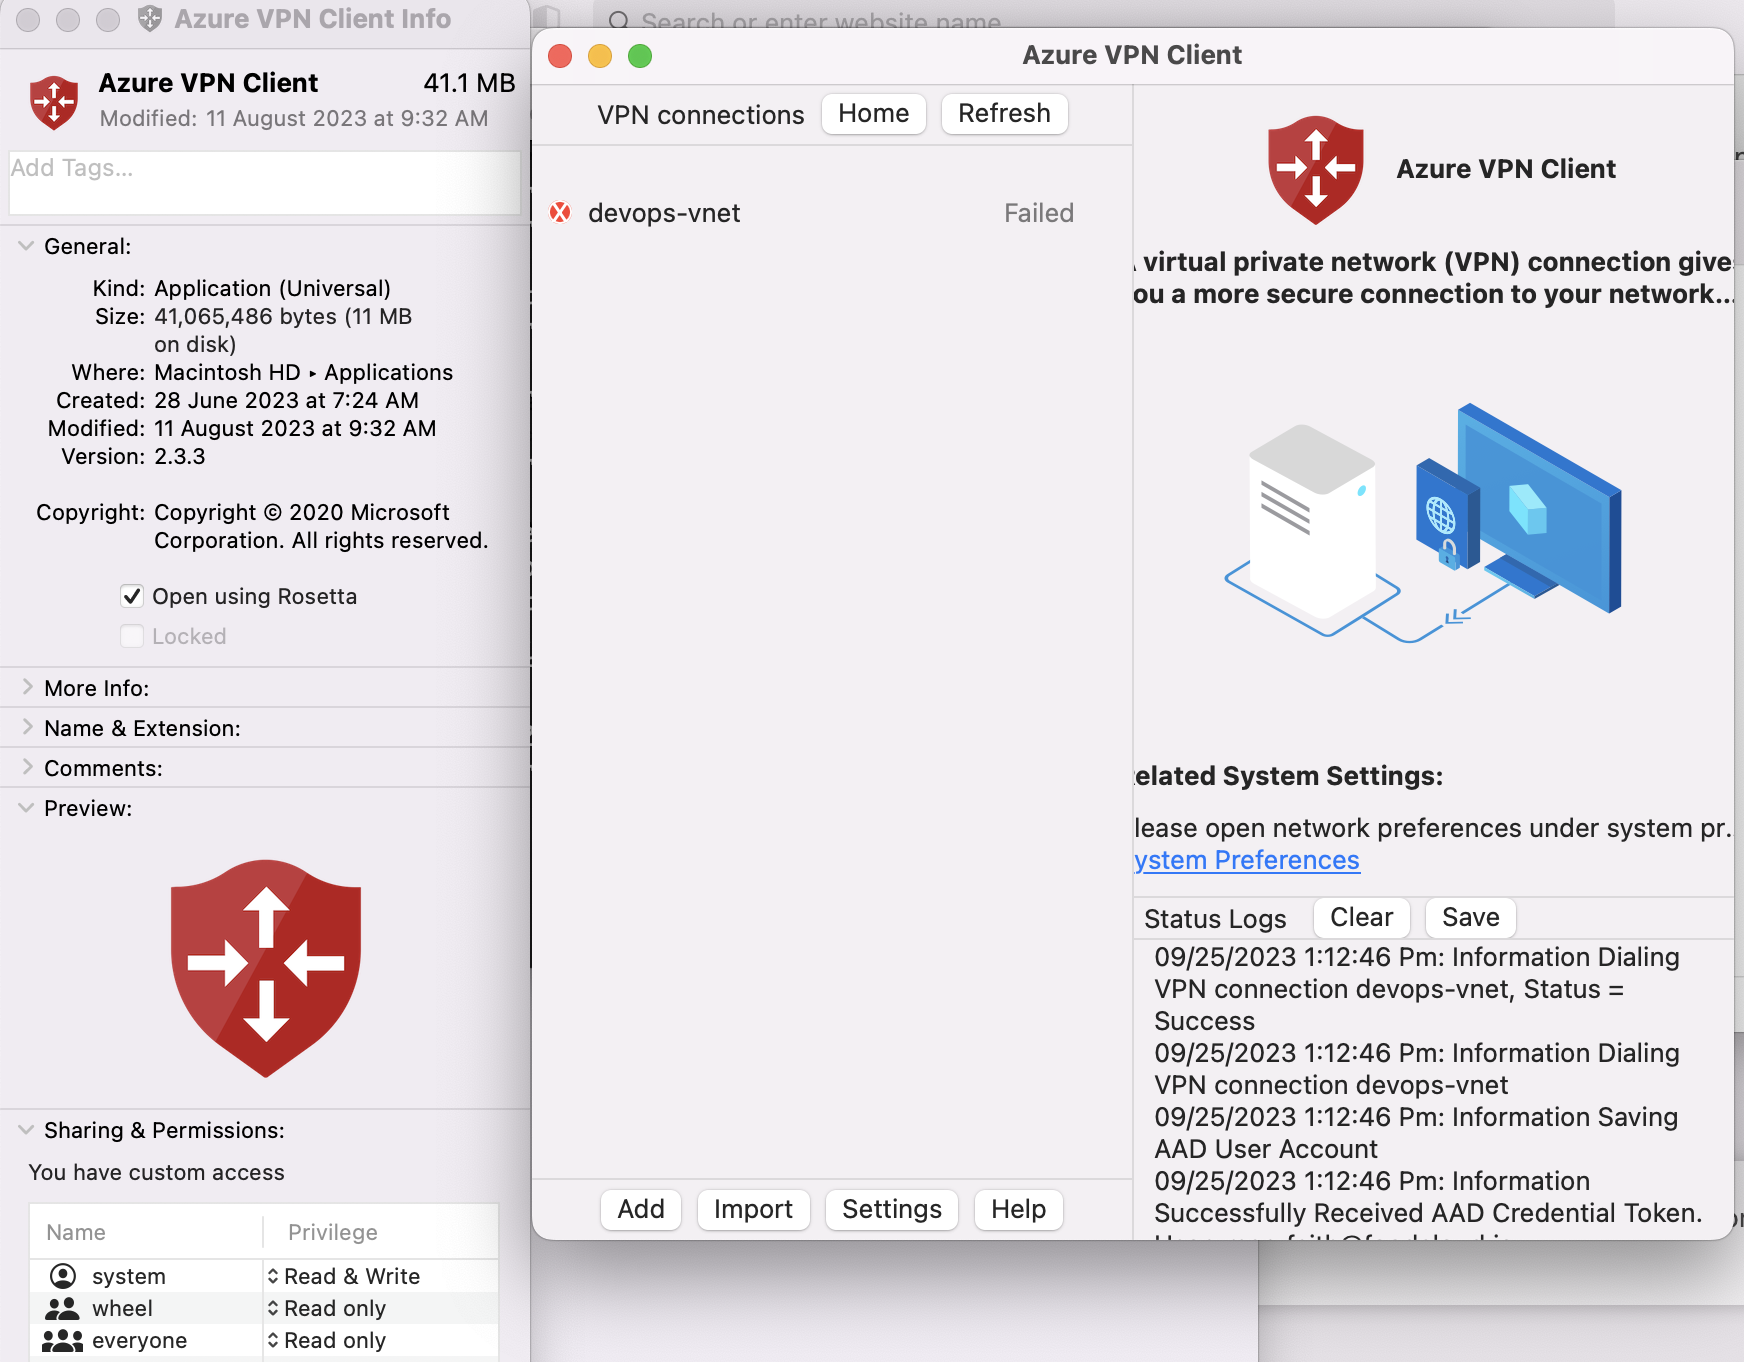Click the Azure VPN Client icon in Info header
The width and height of the screenshot is (1744, 1362).
point(54,102)
